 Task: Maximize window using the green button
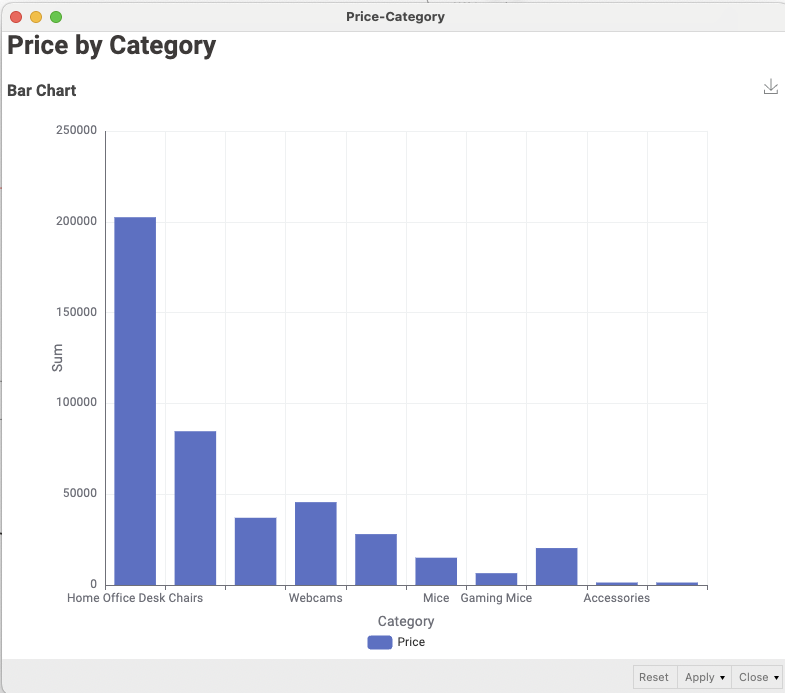[x=56, y=17]
